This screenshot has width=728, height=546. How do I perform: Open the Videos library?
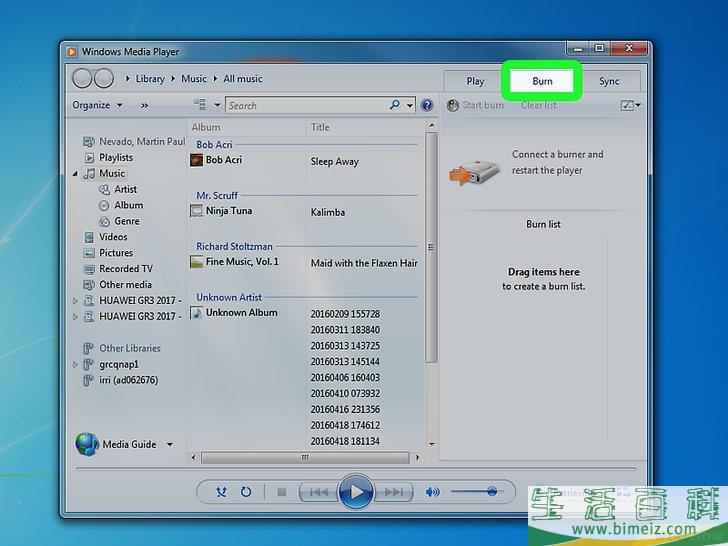click(x=113, y=237)
